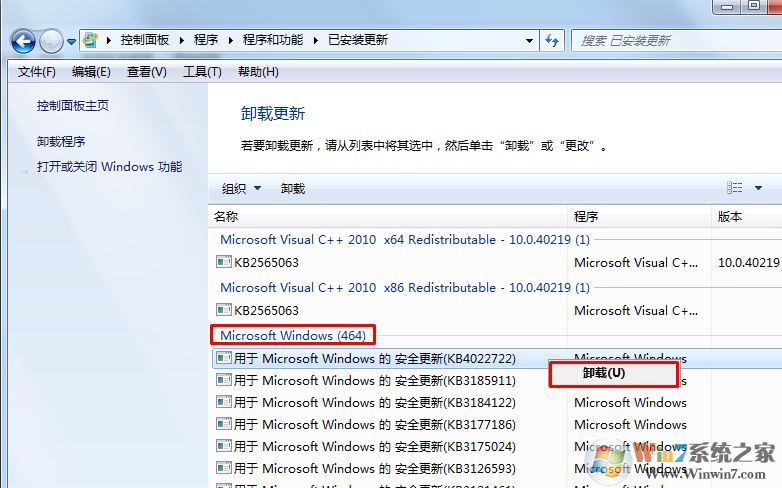782x488 pixels.
Task: Go back with the blue Back arrow
Action: click(x=23, y=41)
